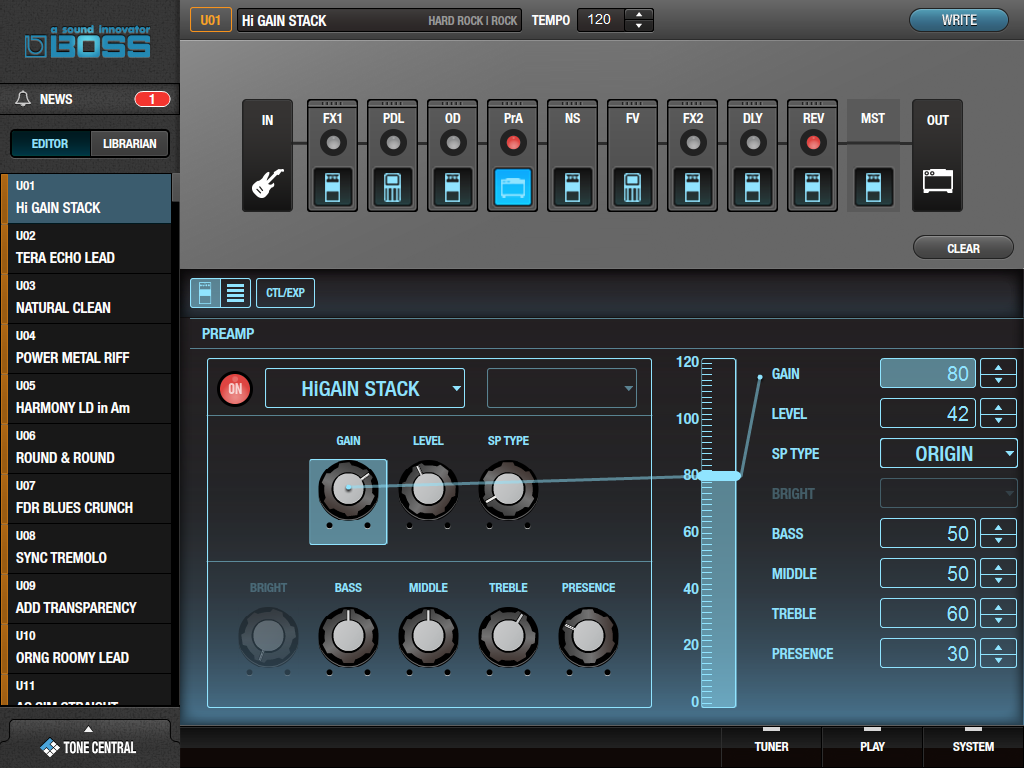Open the SP TYPE ORIGIN dropdown
The image size is (1024, 768).
[x=948, y=453]
